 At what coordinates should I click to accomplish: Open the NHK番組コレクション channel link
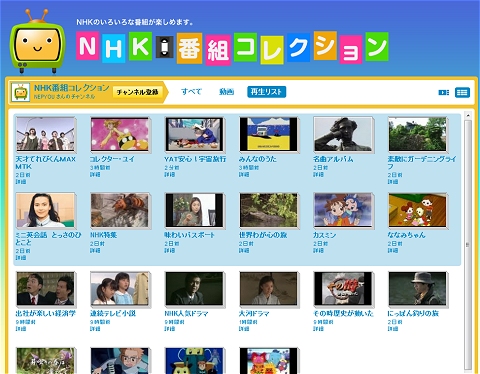click(x=71, y=88)
